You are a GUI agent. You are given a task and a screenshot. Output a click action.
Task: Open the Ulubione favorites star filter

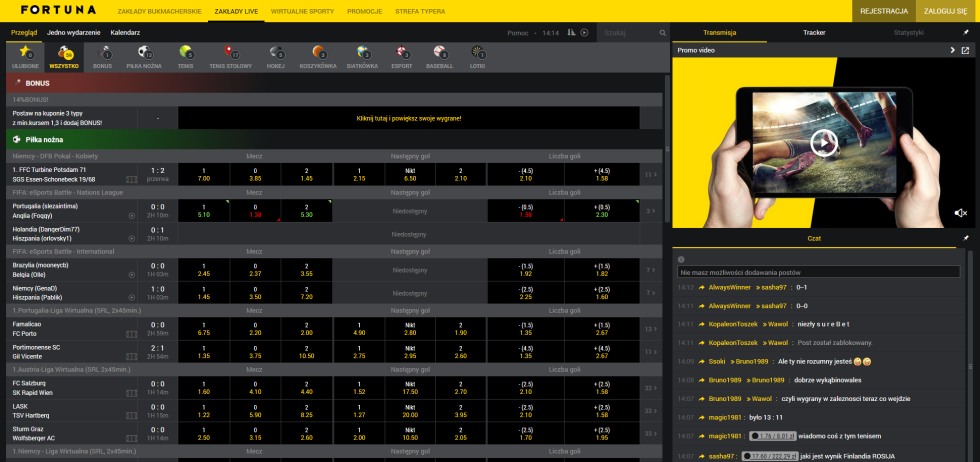click(25, 57)
